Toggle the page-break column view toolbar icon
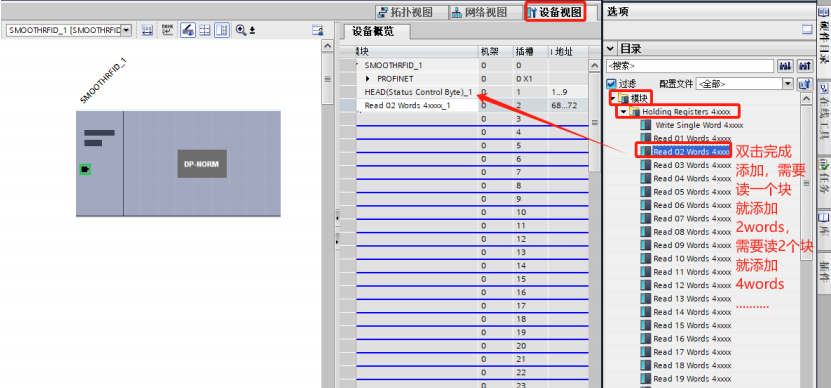Image resolution: width=831 pixels, height=388 pixels. click(222, 30)
